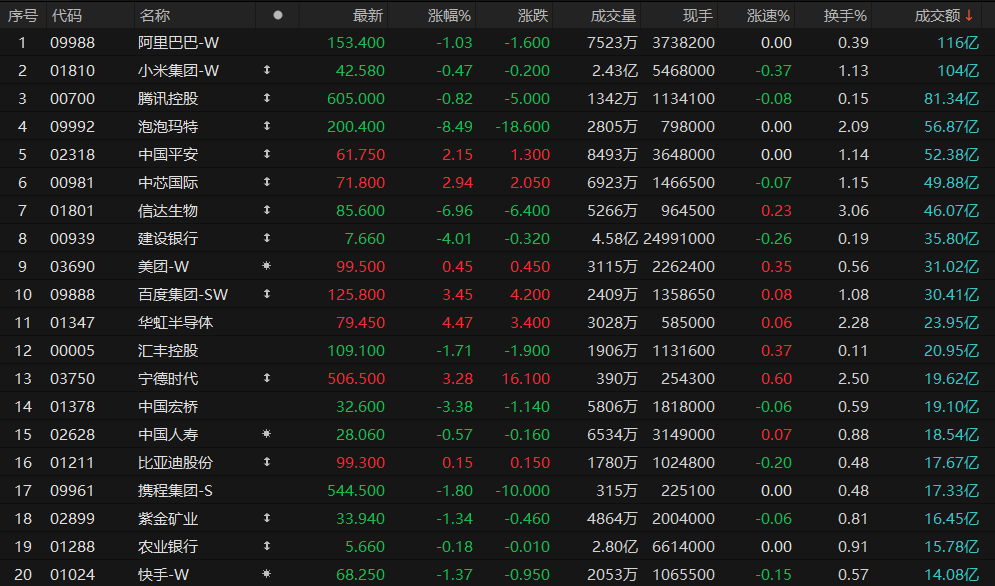Click the marker icon in the 农业银行 row
The width and height of the screenshot is (995, 586).
point(267,546)
